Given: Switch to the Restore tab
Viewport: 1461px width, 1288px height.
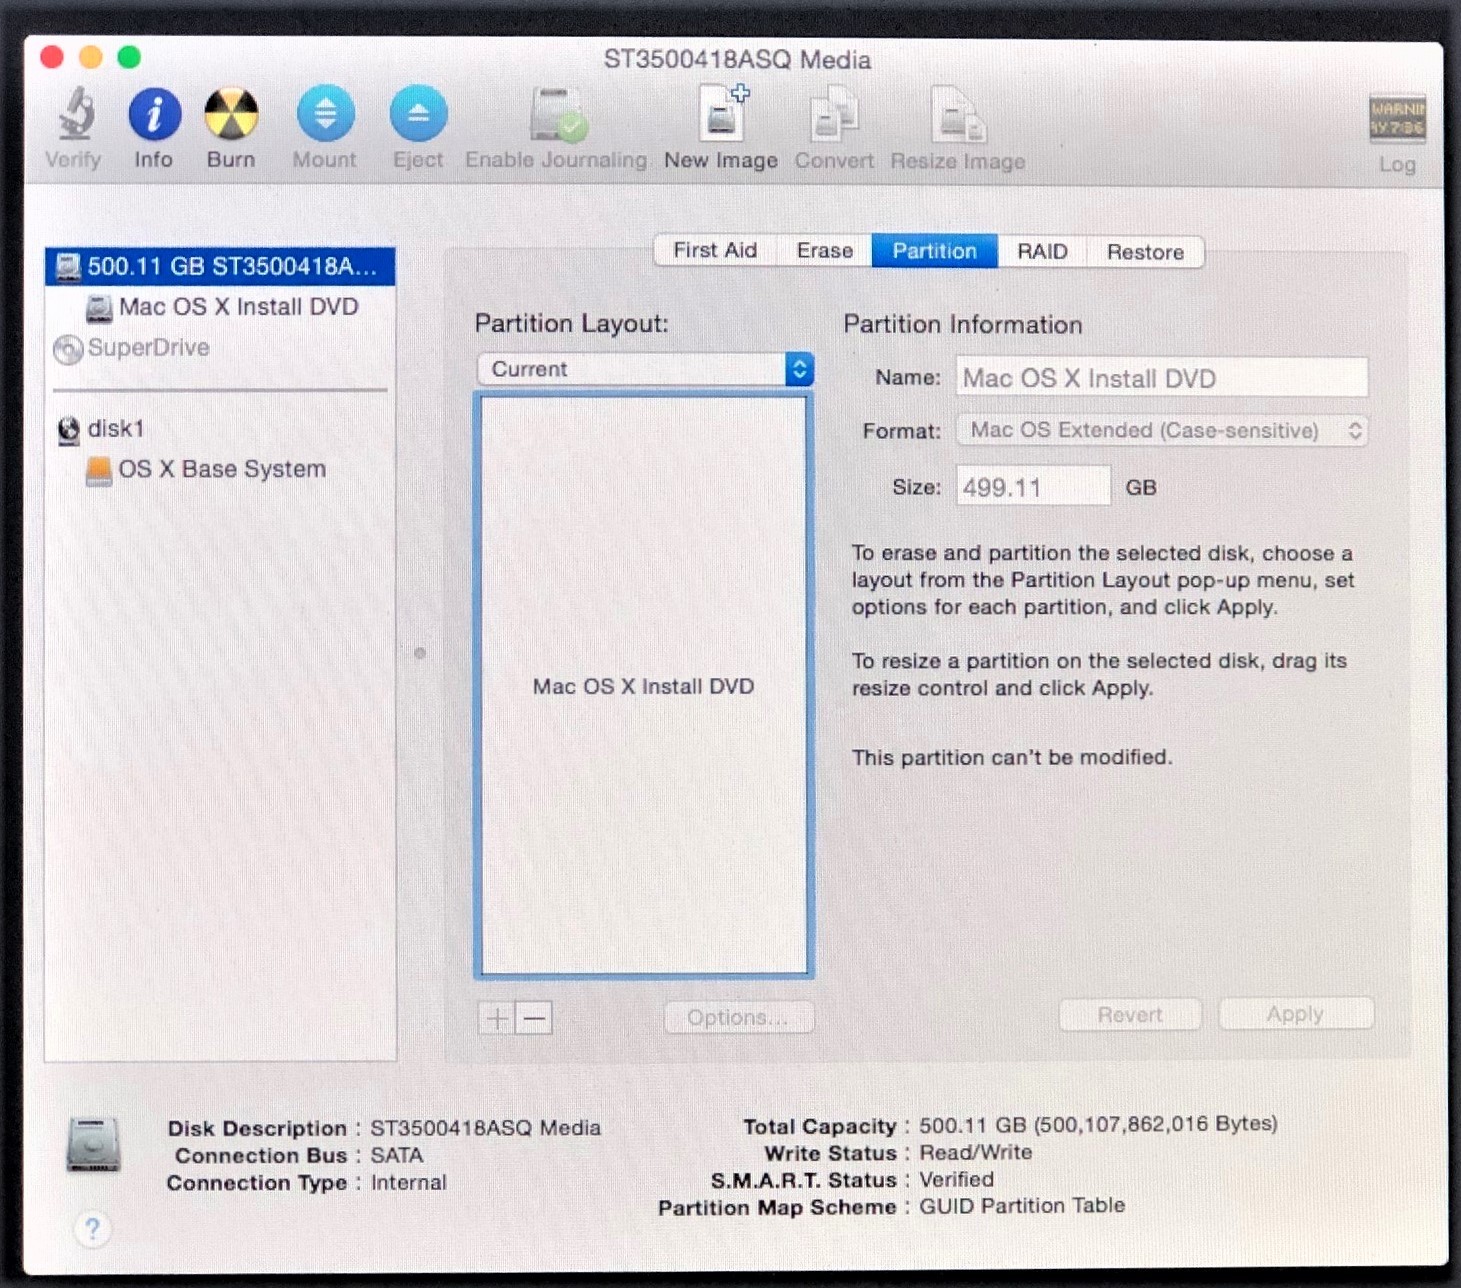Looking at the screenshot, I should coord(1146,252).
